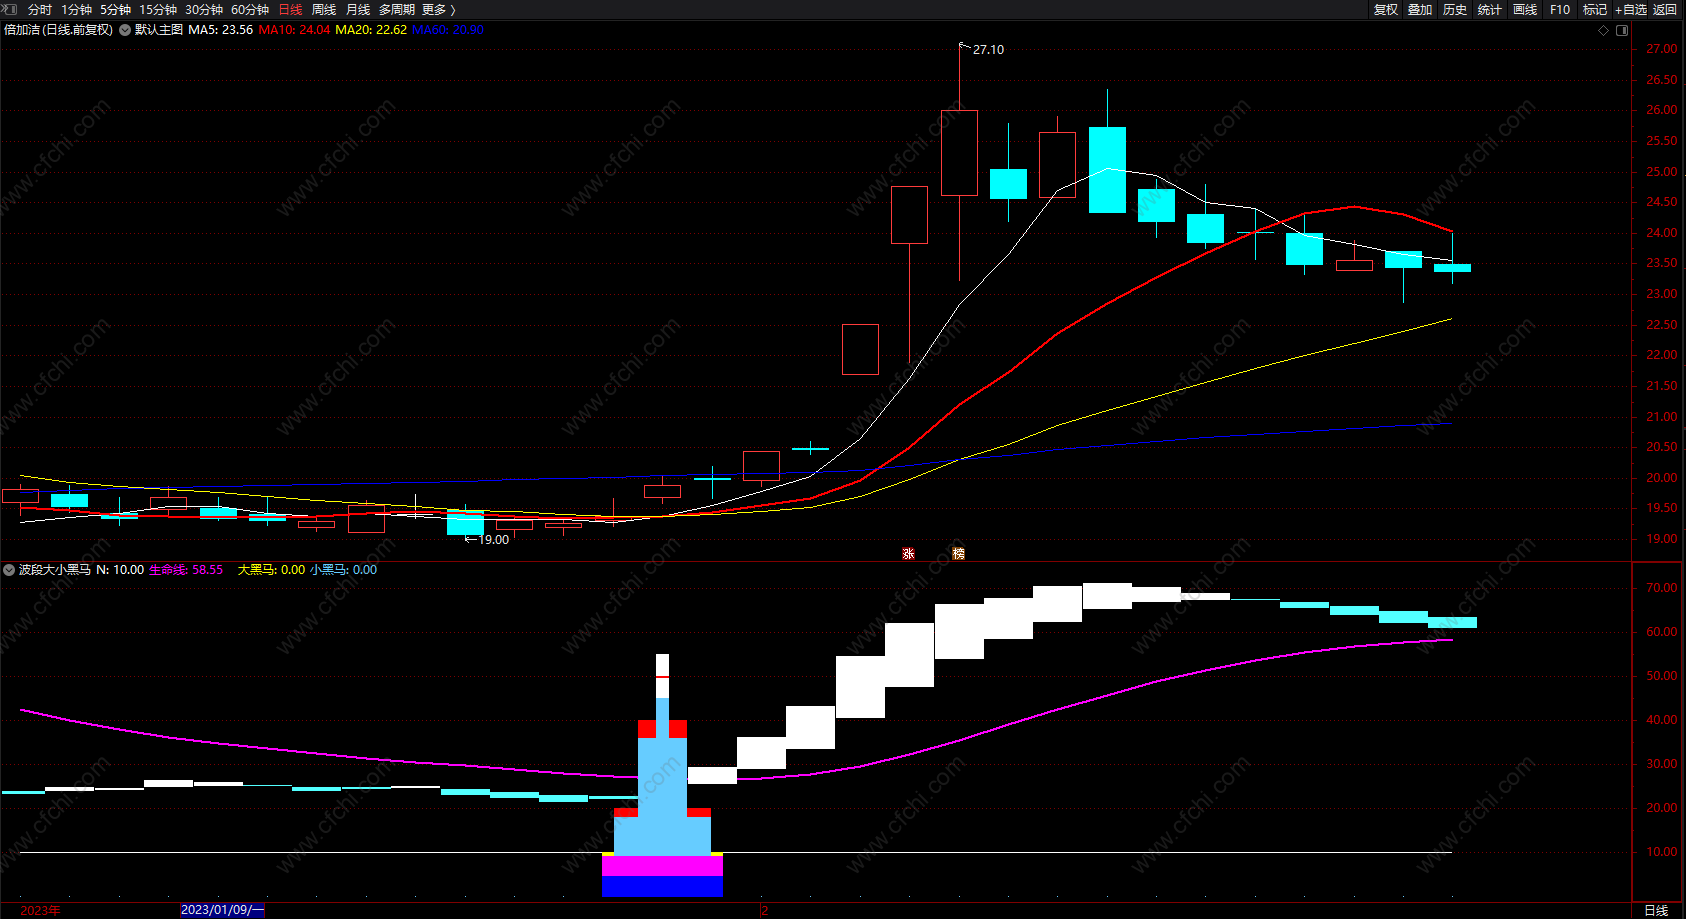1686x919 pixels.
Task: Open the F10 company info
Action: coord(1560,10)
